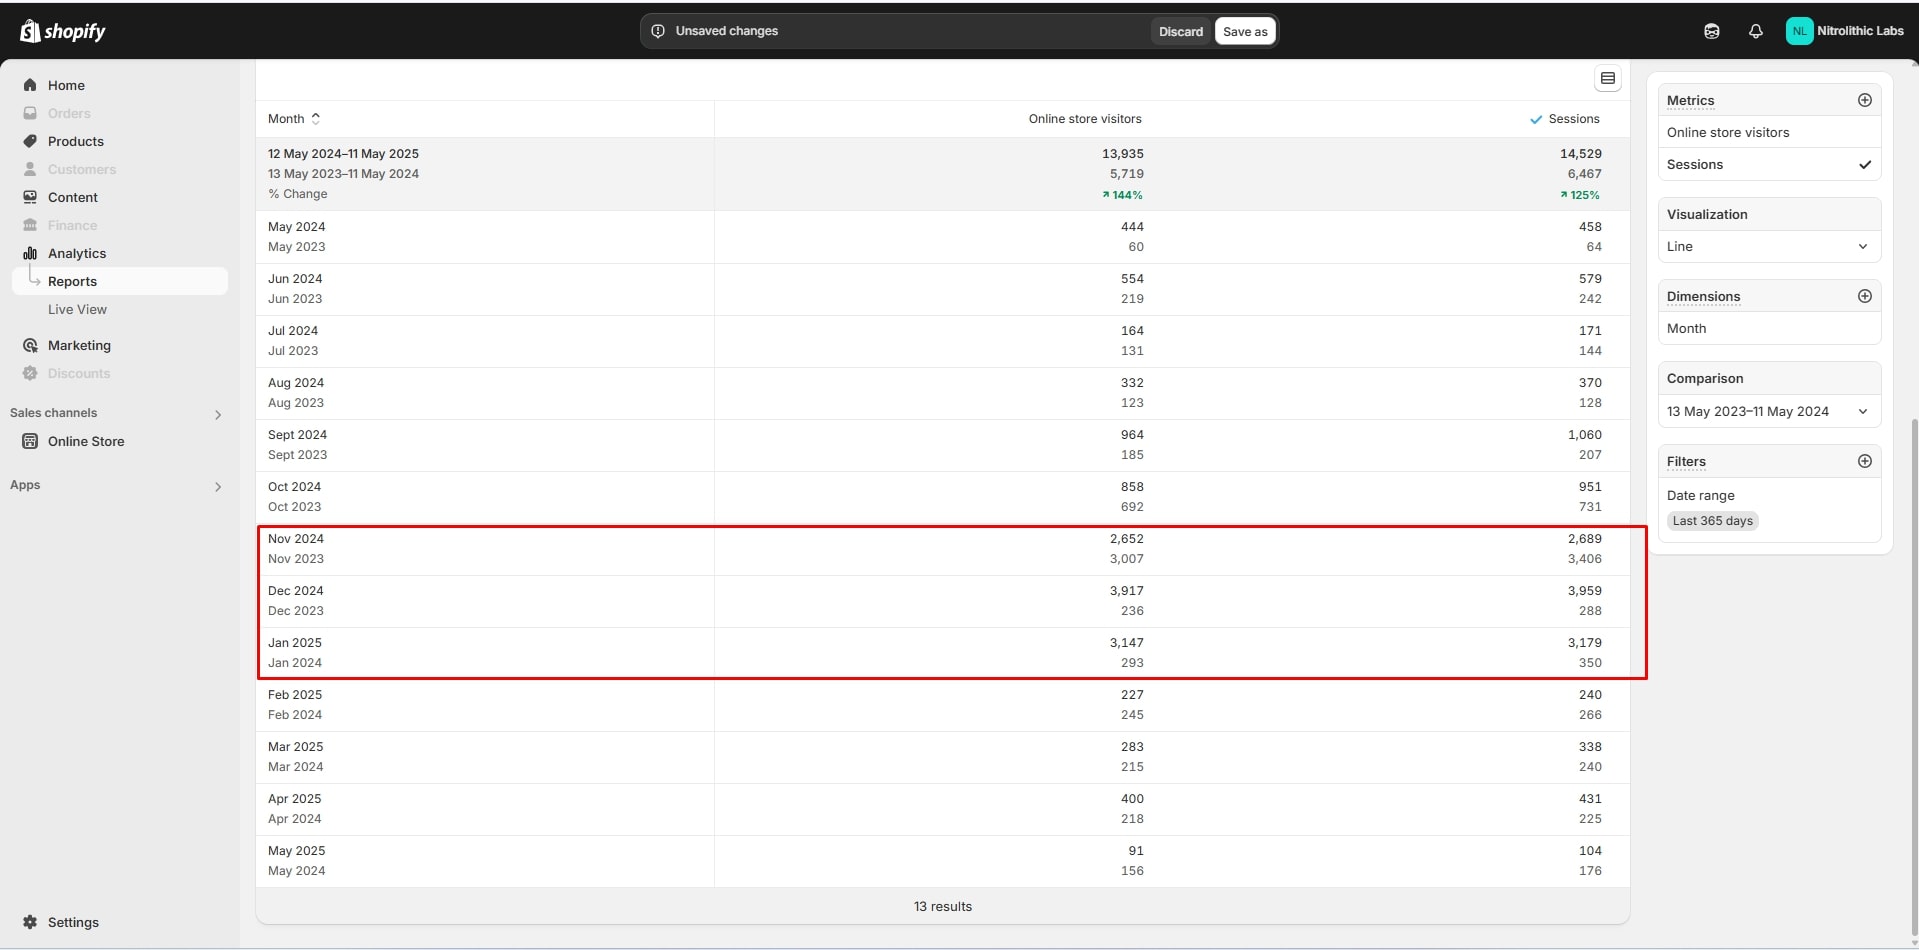The width and height of the screenshot is (1919, 950).
Task: Click the table layout icon above Sessions
Action: coord(1607,78)
